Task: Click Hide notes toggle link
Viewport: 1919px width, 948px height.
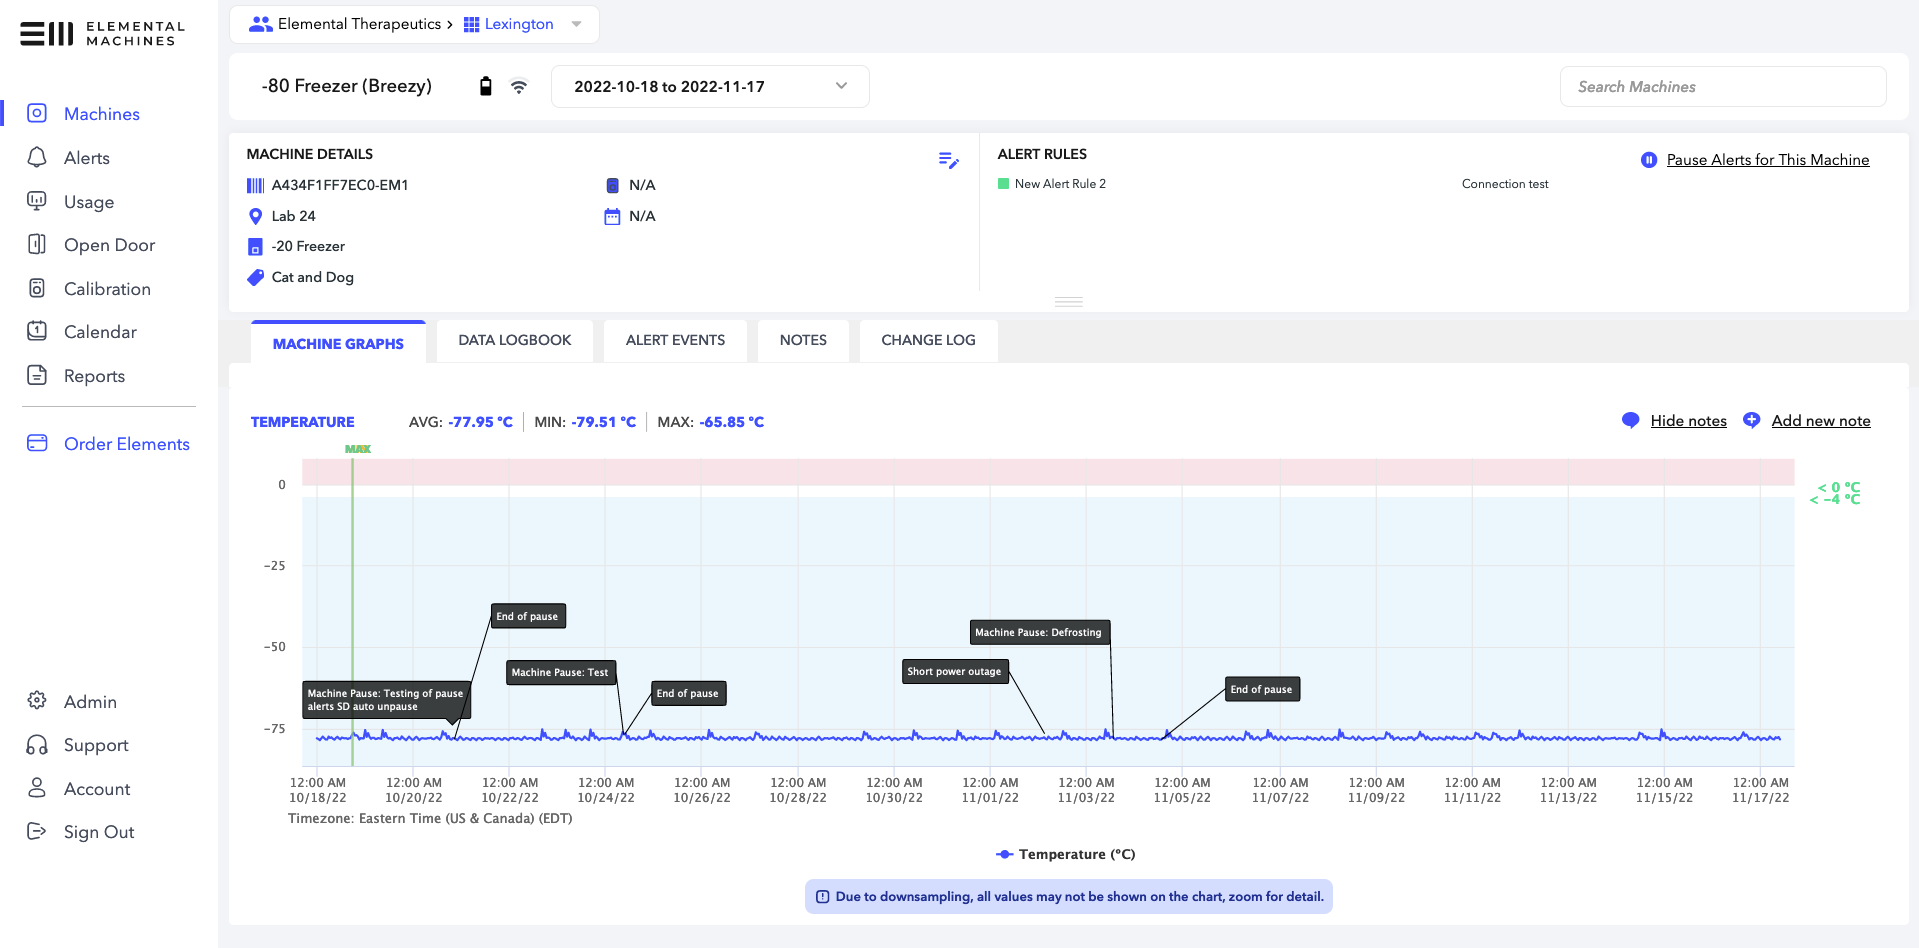Action: [1688, 421]
